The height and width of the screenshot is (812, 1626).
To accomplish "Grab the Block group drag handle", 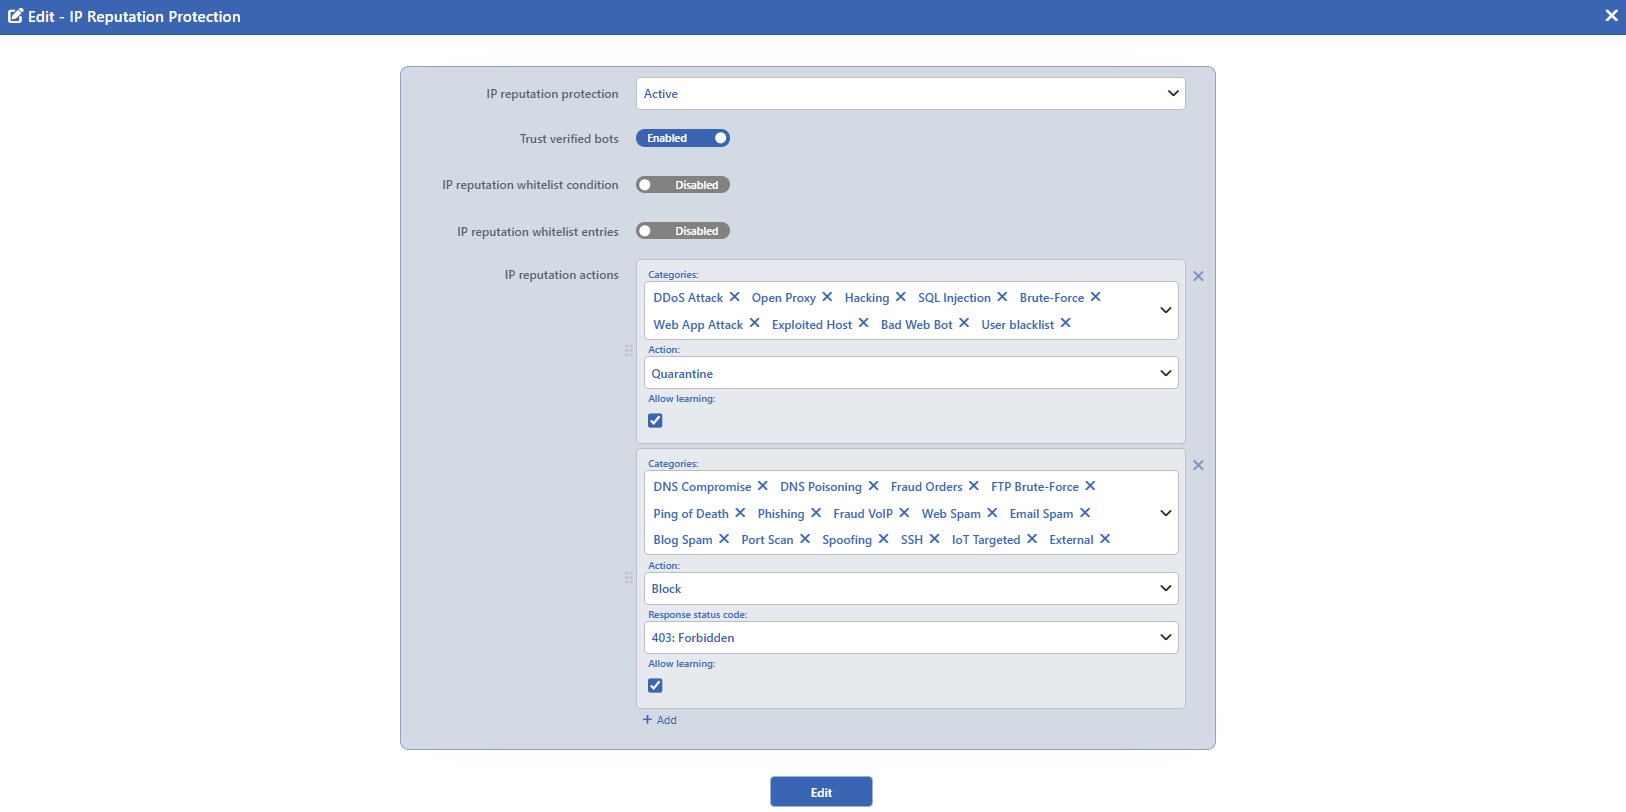I will (629, 578).
